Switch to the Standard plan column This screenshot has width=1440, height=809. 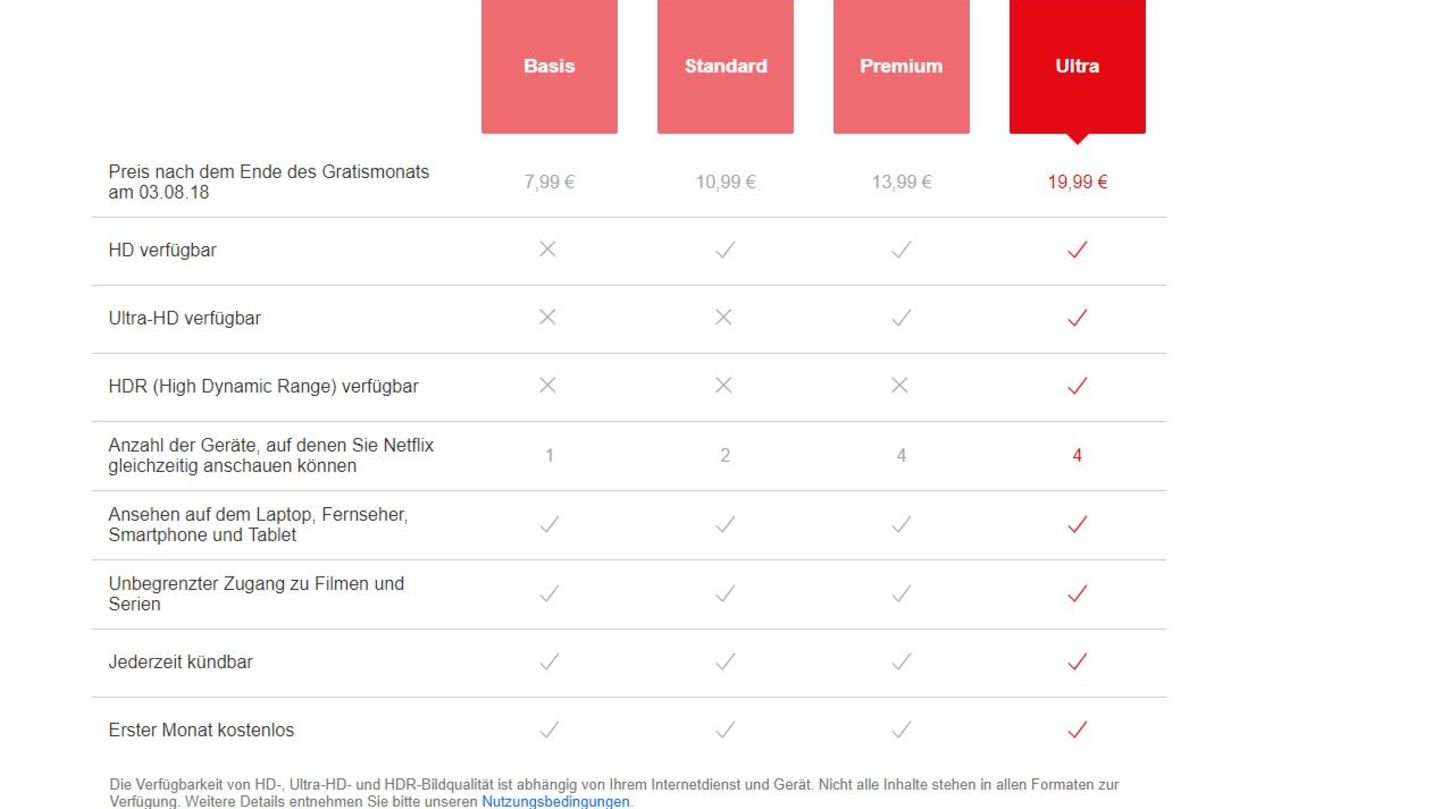pyautogui.click(x=724, y=66)
